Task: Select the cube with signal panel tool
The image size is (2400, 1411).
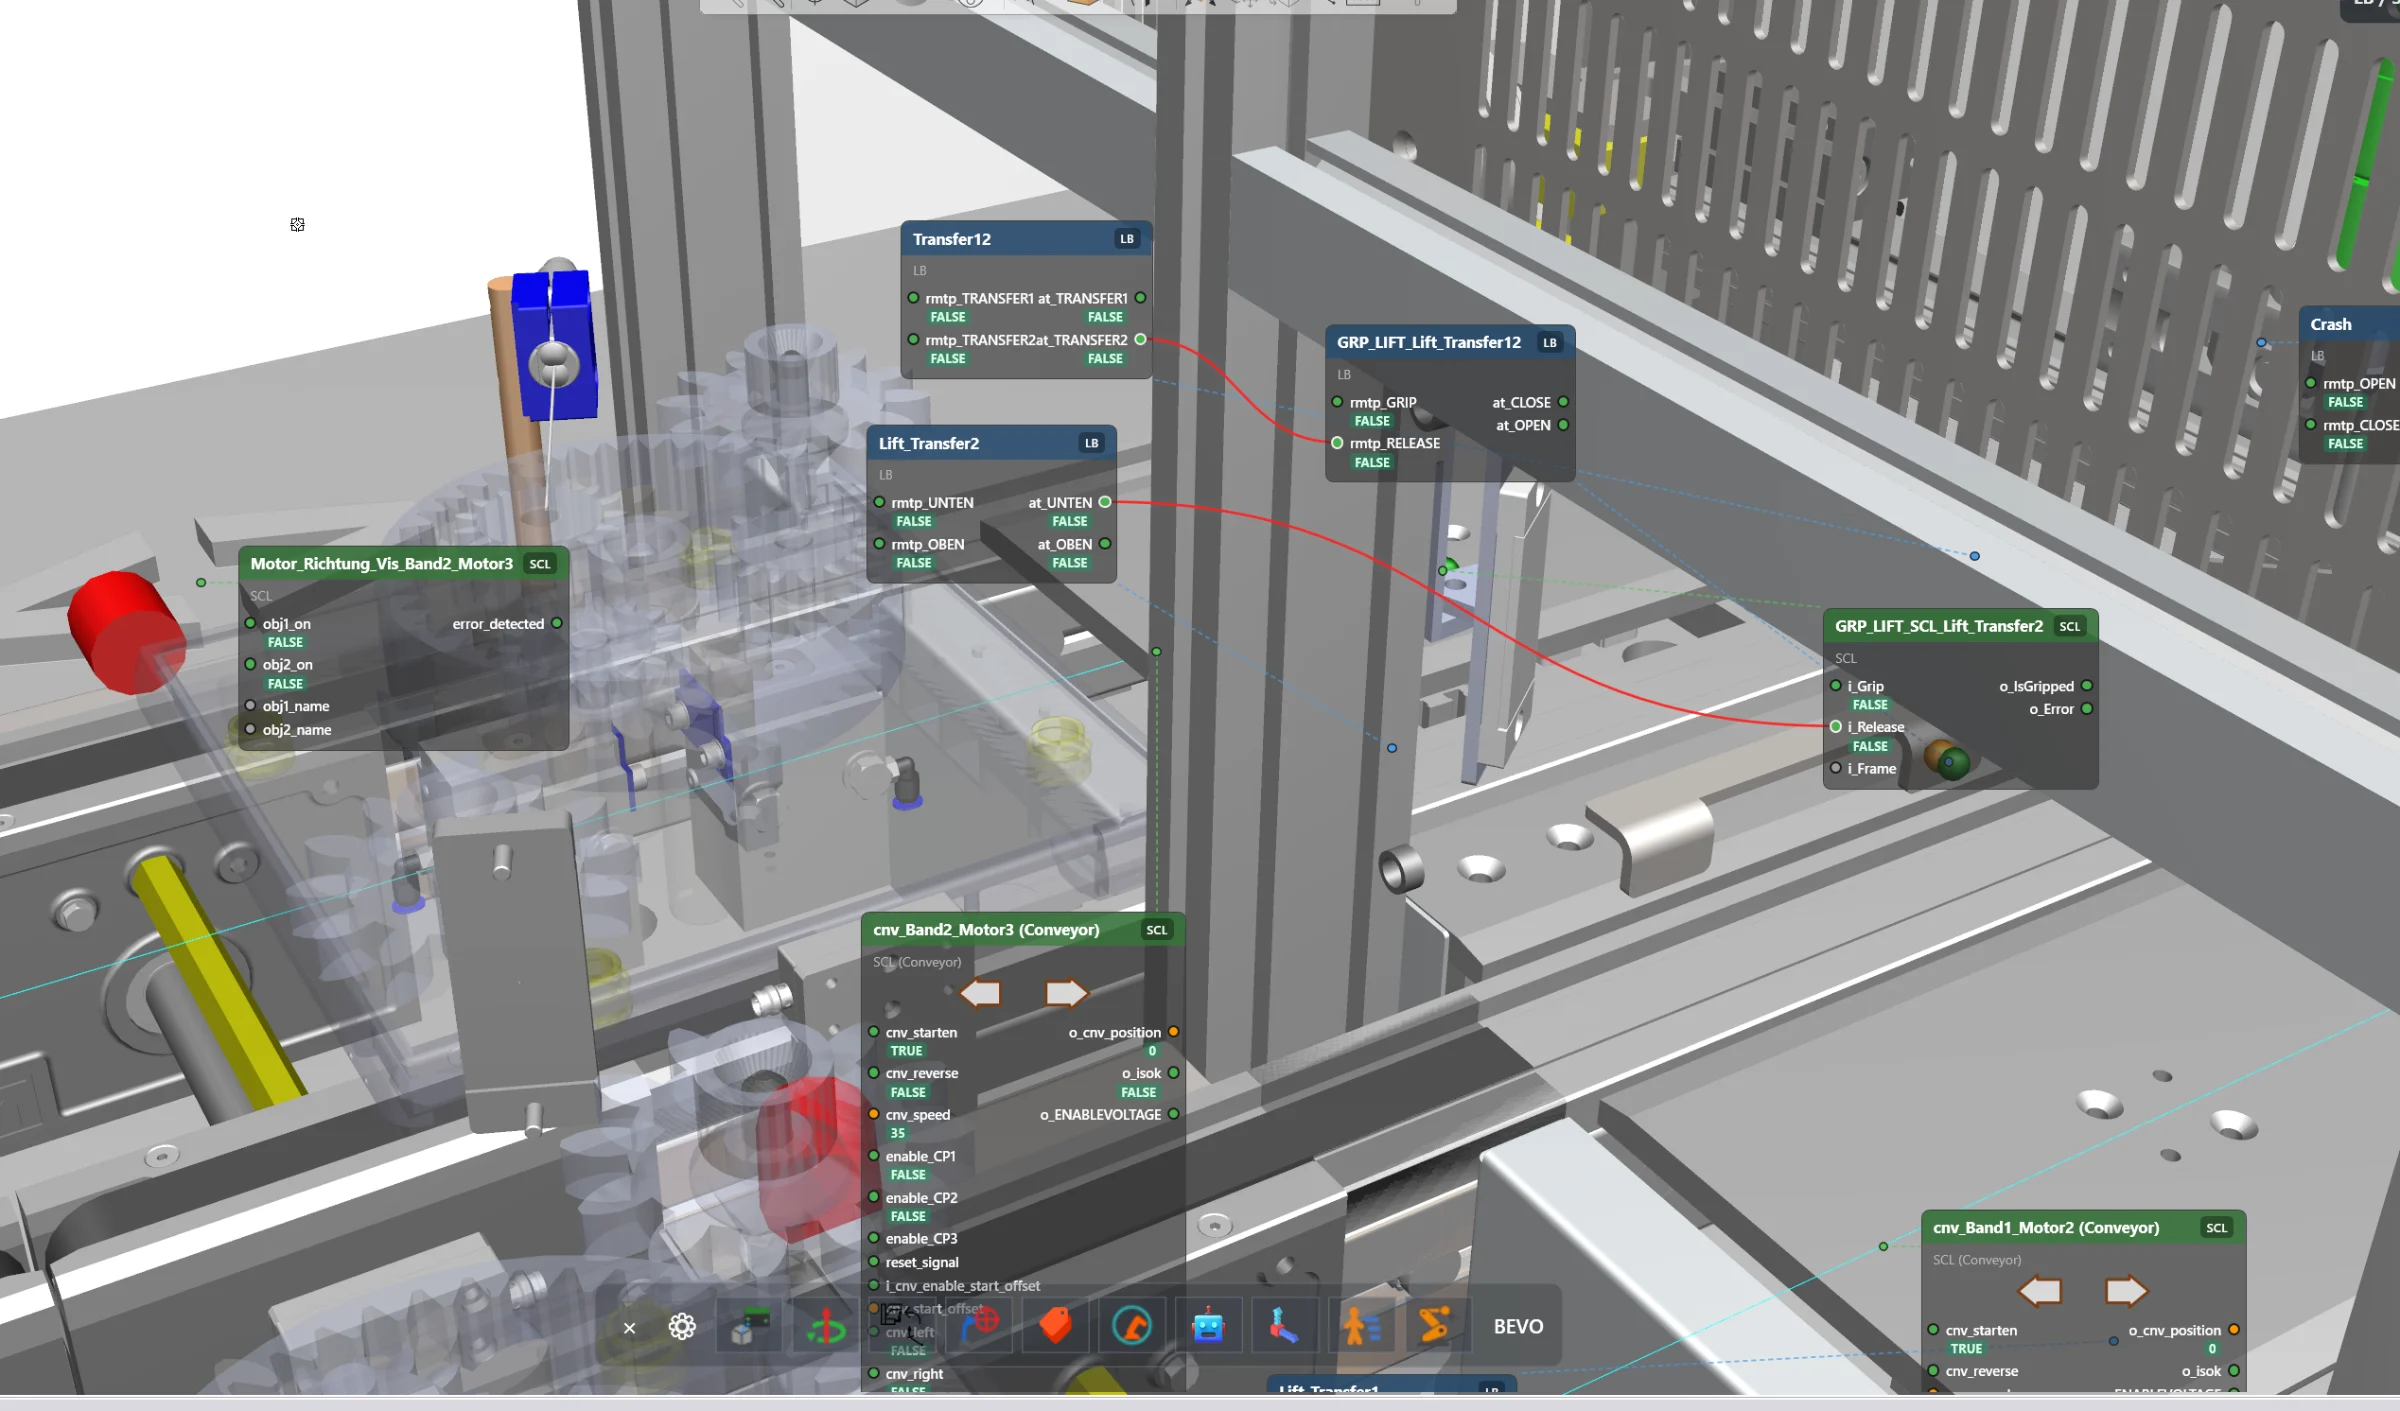Action: 750,1327
